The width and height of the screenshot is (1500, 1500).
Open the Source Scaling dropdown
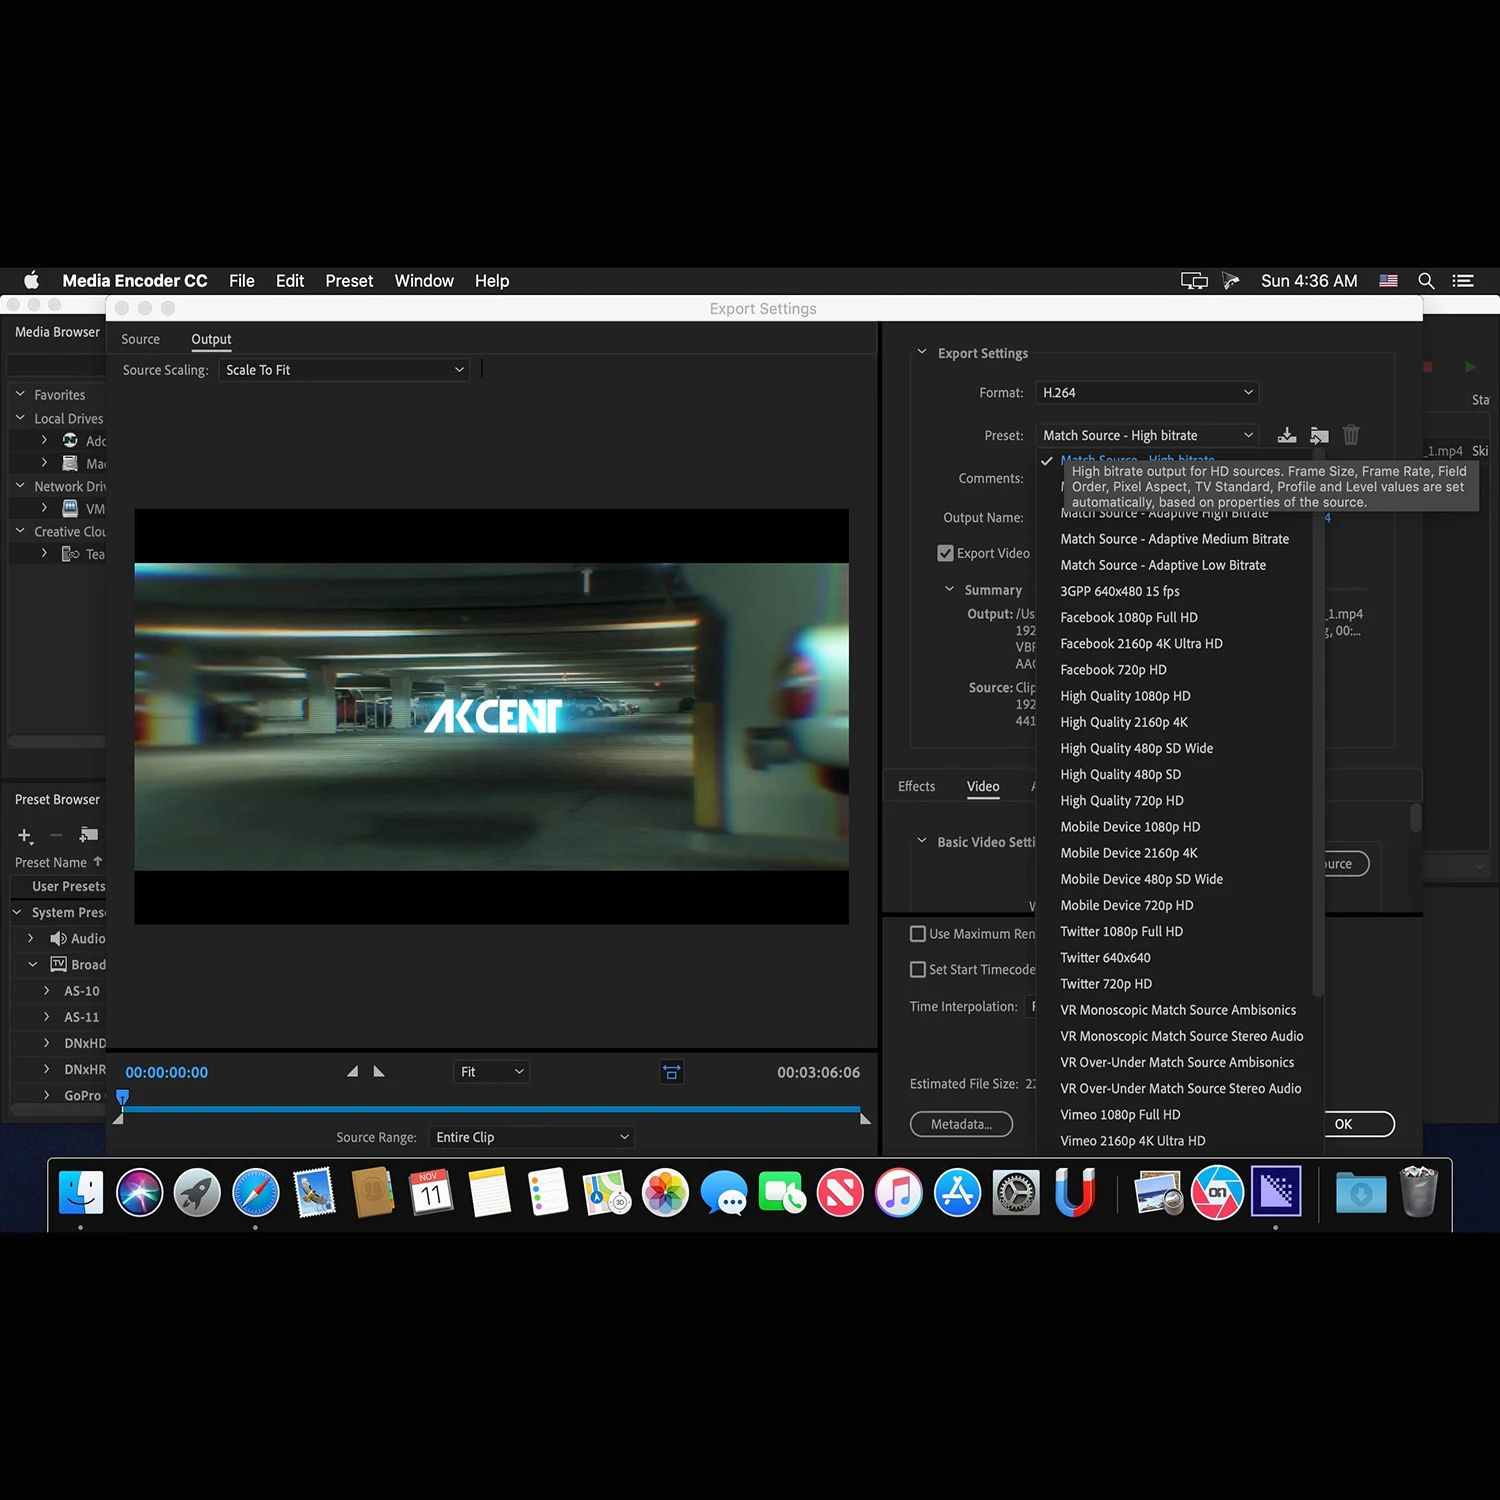[x=344, y=370]
